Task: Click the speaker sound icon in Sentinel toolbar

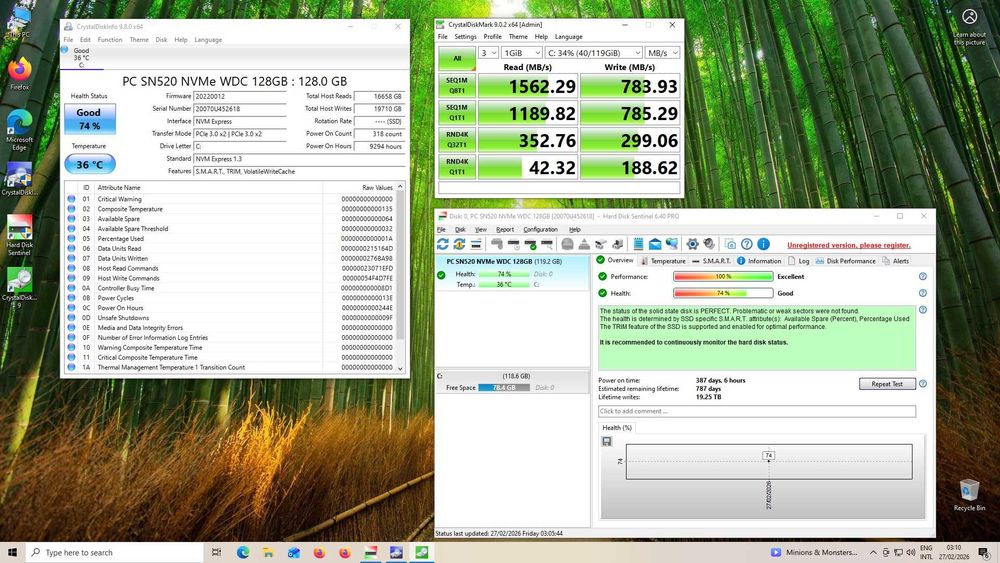Action: pos(709,244)
